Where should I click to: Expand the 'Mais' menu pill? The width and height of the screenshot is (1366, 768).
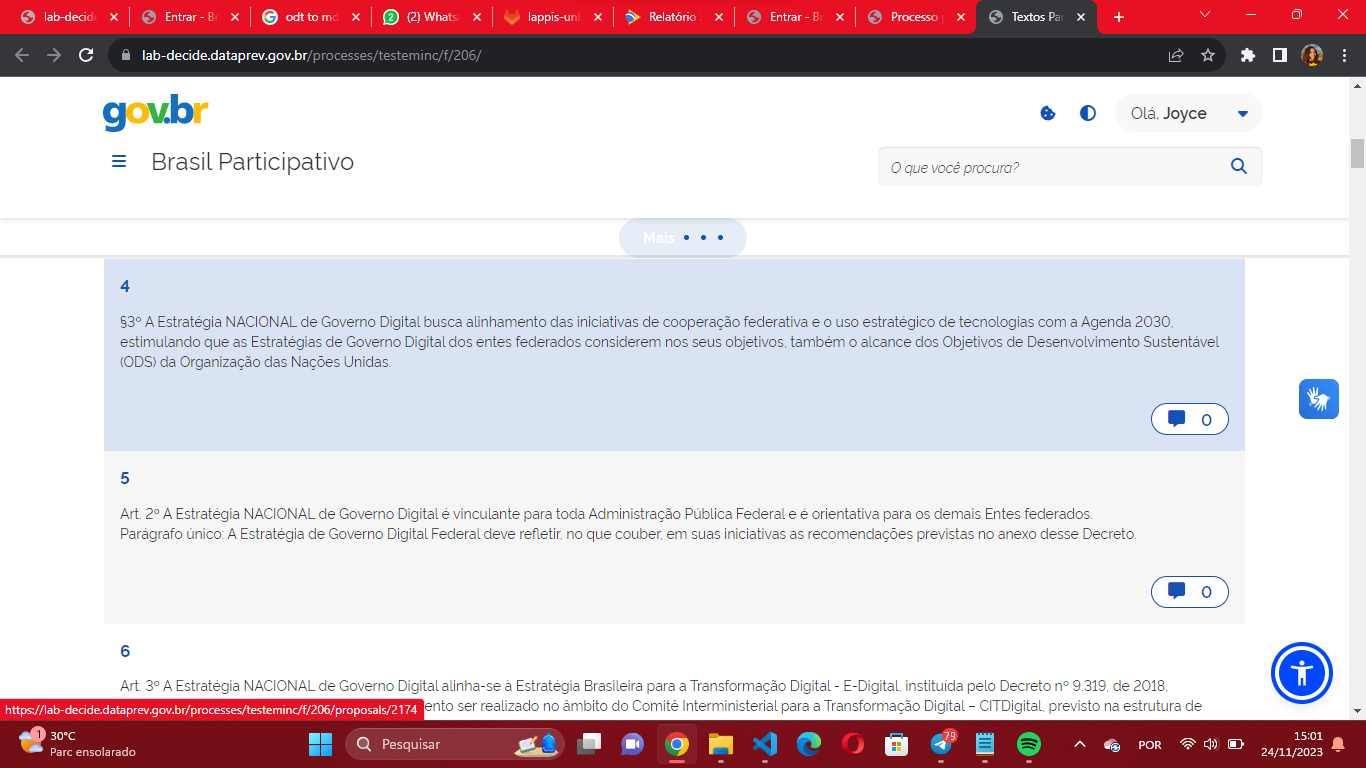(x=683, y=238)
